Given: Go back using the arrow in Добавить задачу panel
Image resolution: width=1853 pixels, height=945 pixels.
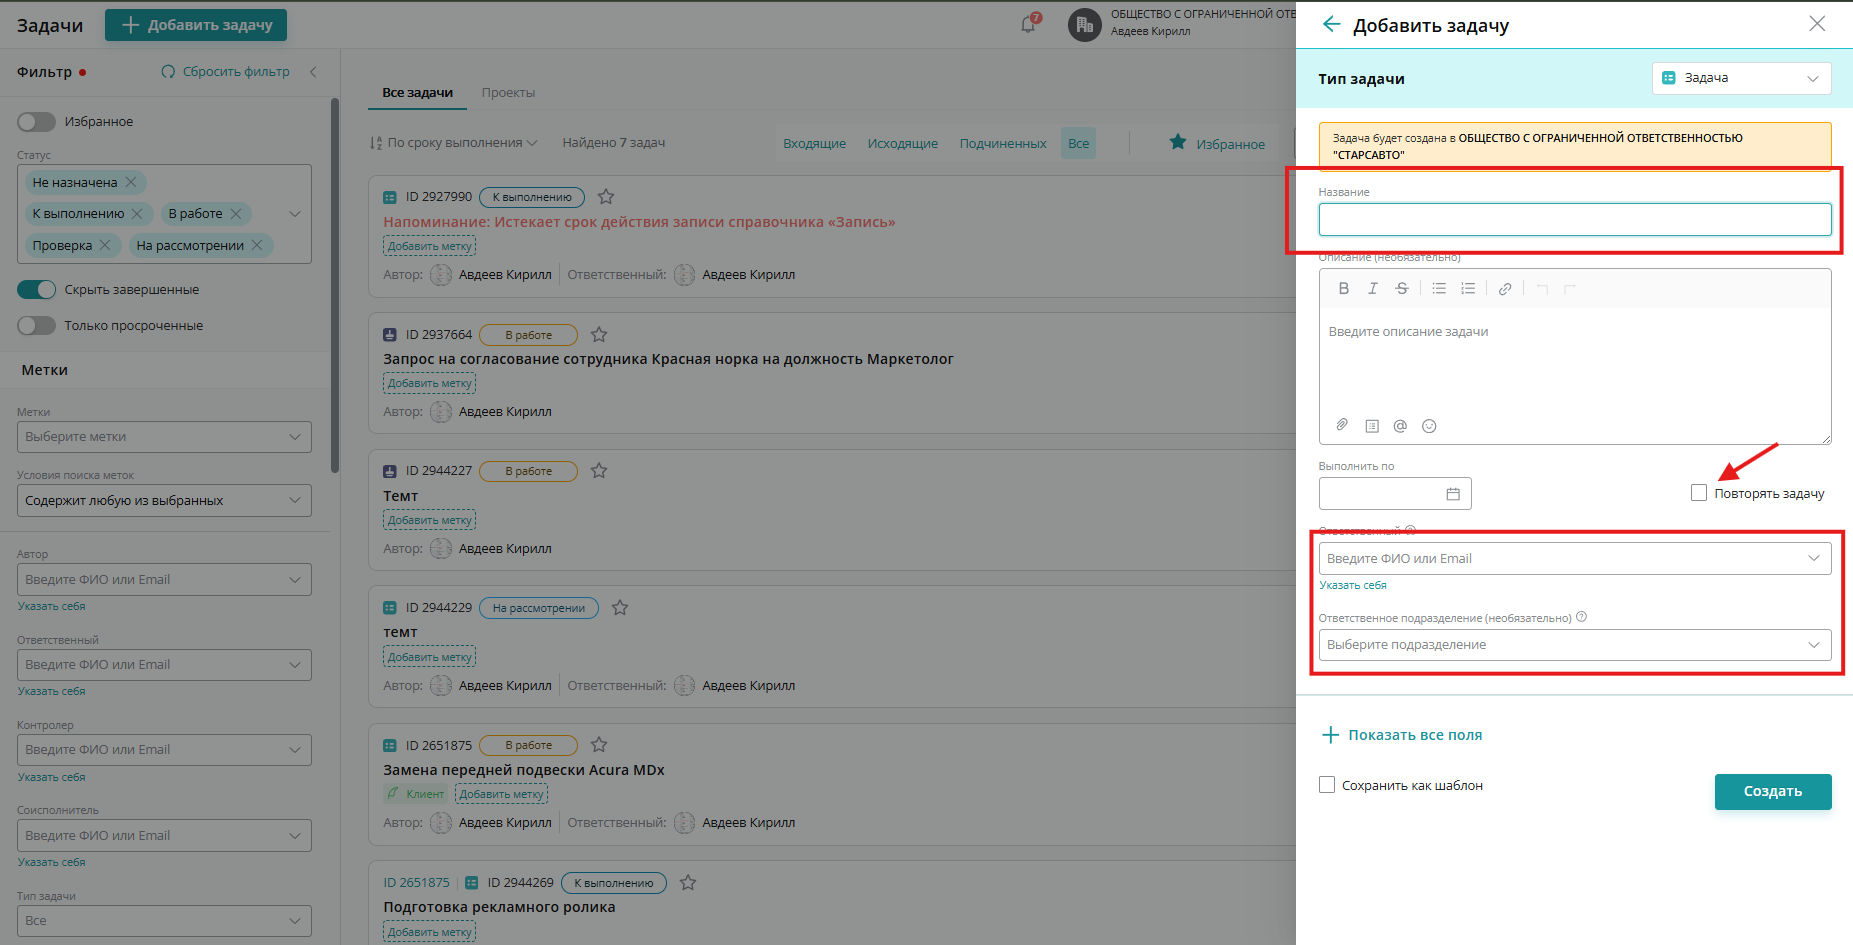Looking at the screenshot, I should click(1331, 24).
